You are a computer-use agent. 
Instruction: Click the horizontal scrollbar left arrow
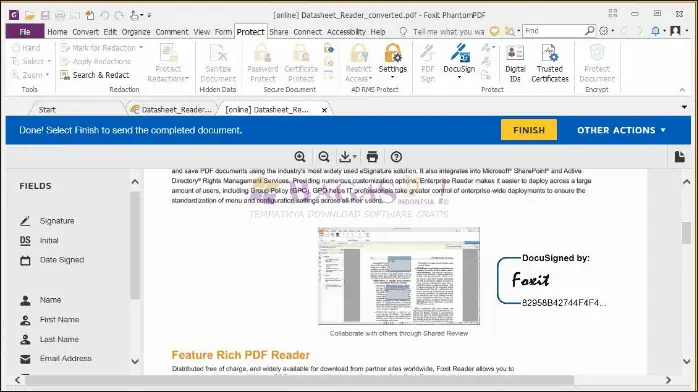pyautogui.click(x=17, y=380)
